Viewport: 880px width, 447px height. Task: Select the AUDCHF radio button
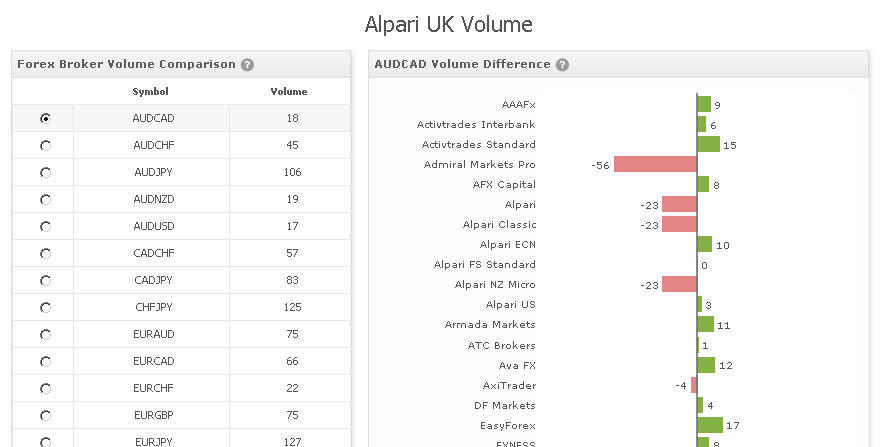coord(45,145)
